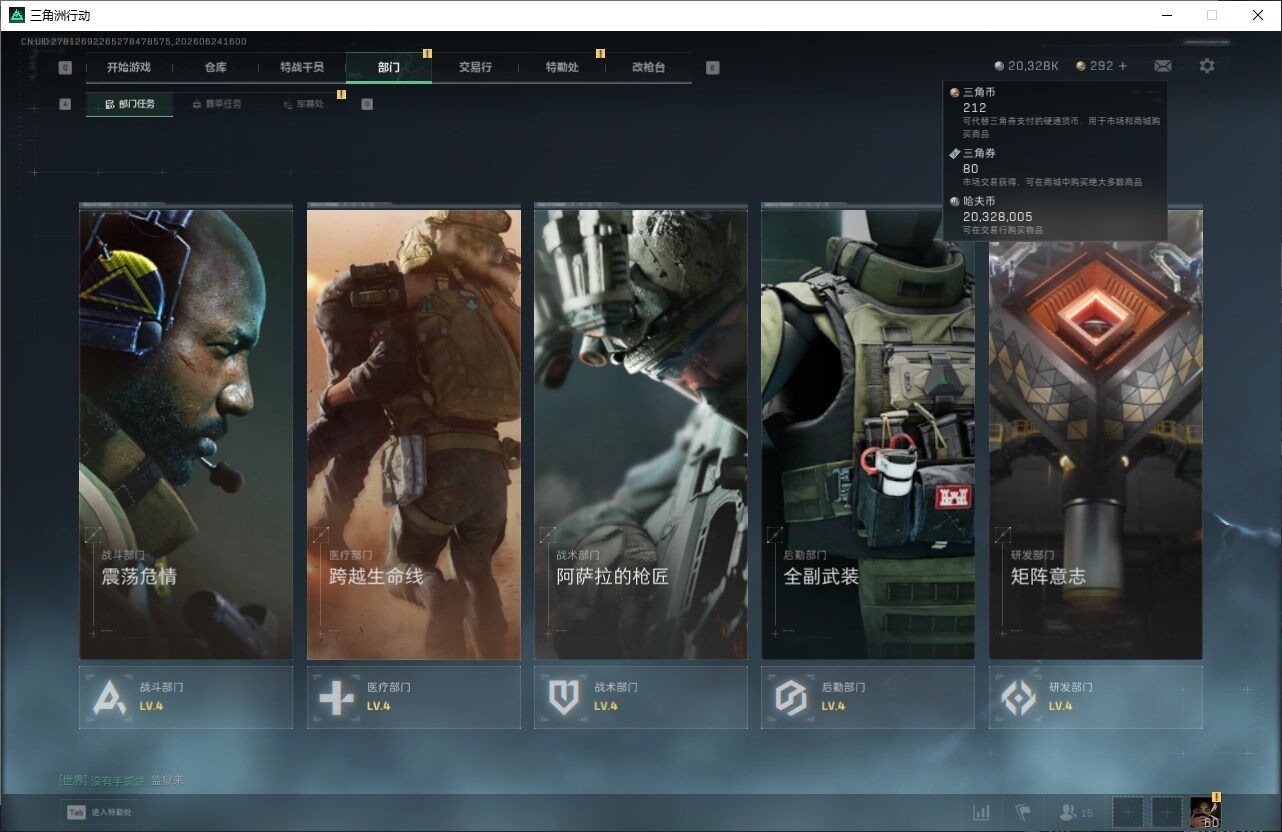
Task: Click the flag icon in bottom bar
Action: click(1022, 812)
